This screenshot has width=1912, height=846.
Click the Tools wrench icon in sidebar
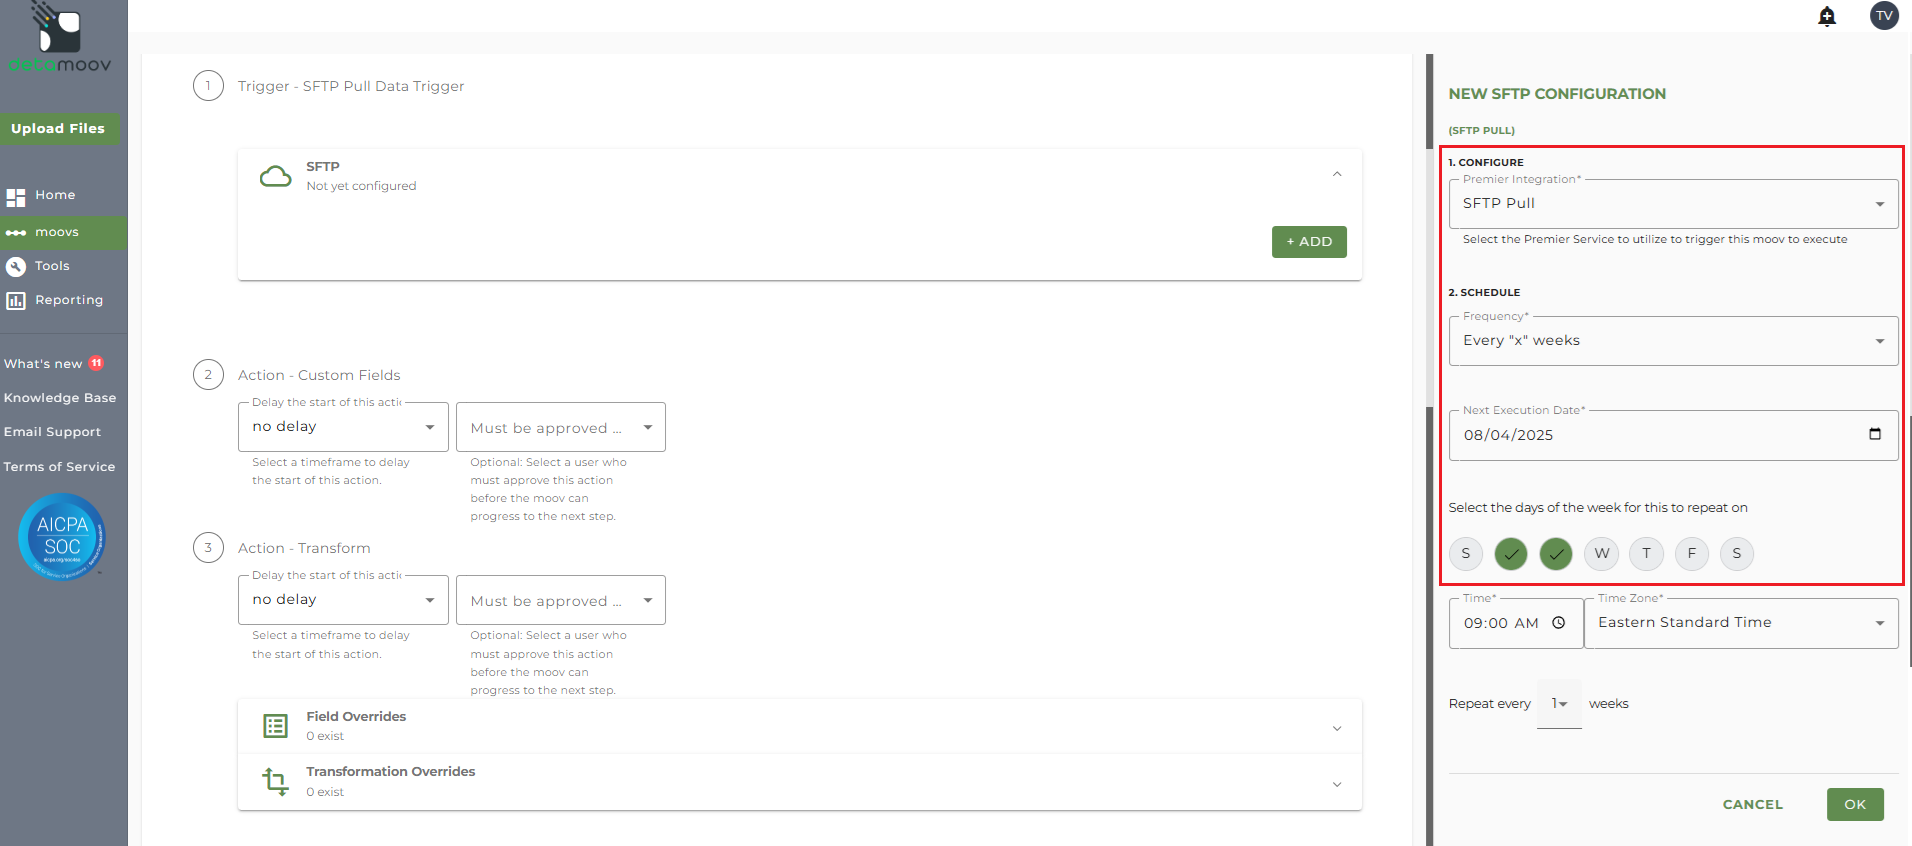pyautogui.click(x=15, y=266)
